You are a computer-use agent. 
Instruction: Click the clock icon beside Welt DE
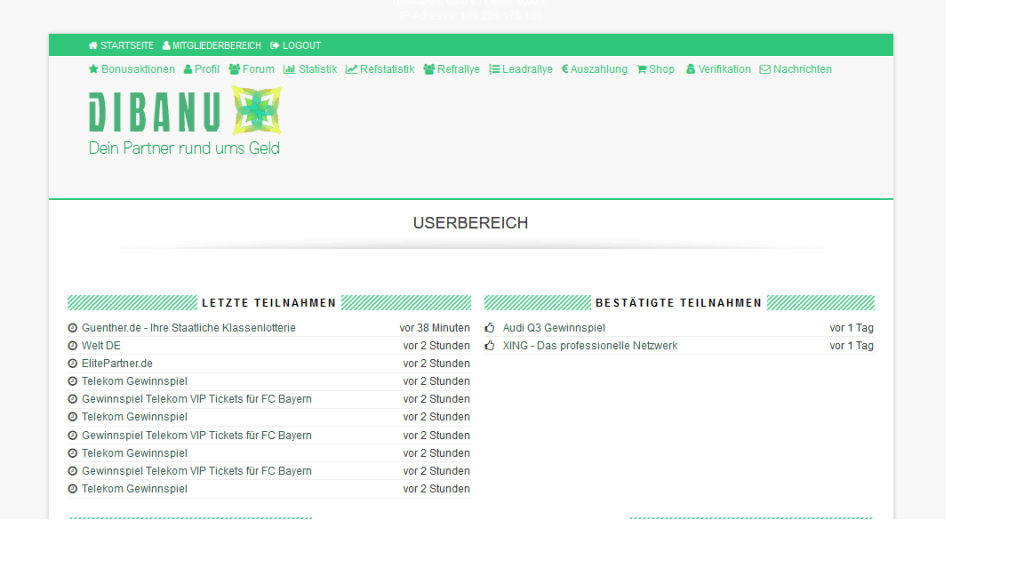72,345
